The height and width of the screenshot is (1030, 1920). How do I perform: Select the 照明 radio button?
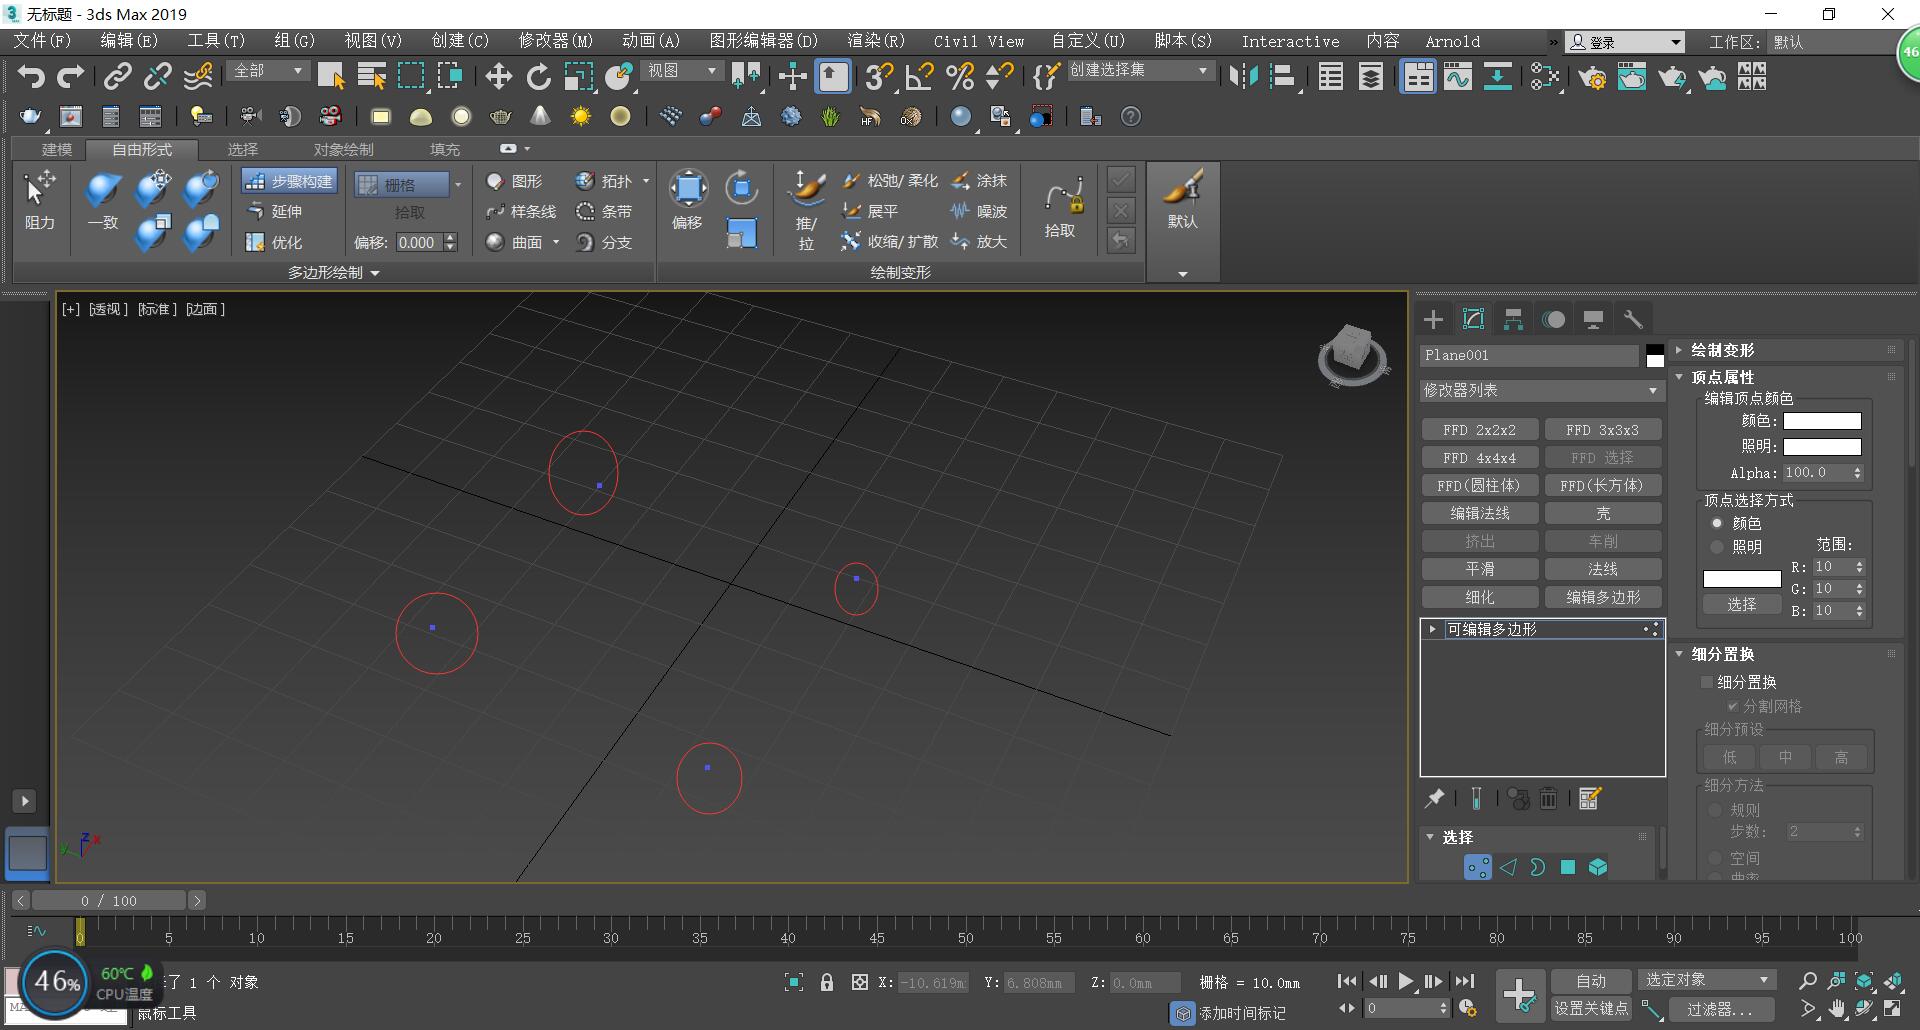click(x=1717, y=547)
